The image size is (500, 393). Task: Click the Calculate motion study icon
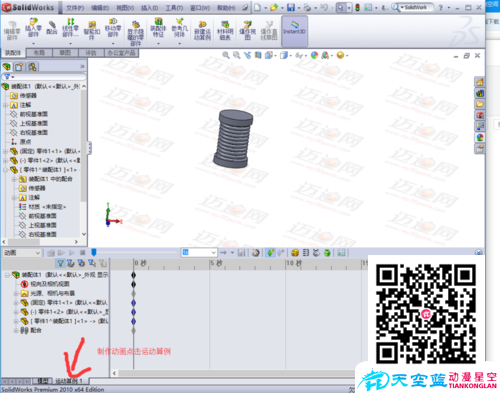tap(51, 253)
